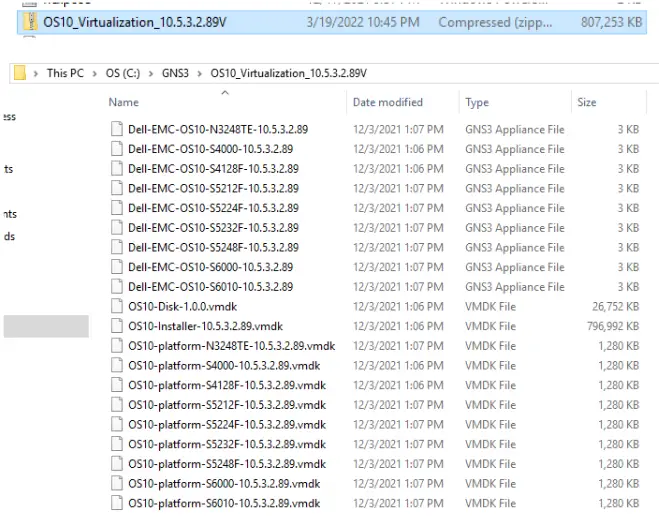Image resolution: width=659 pixels, height=517 pixels.
Task: Select file name OS10-Disk-1.0.0.vmdk
Action: tap(182, 306)
